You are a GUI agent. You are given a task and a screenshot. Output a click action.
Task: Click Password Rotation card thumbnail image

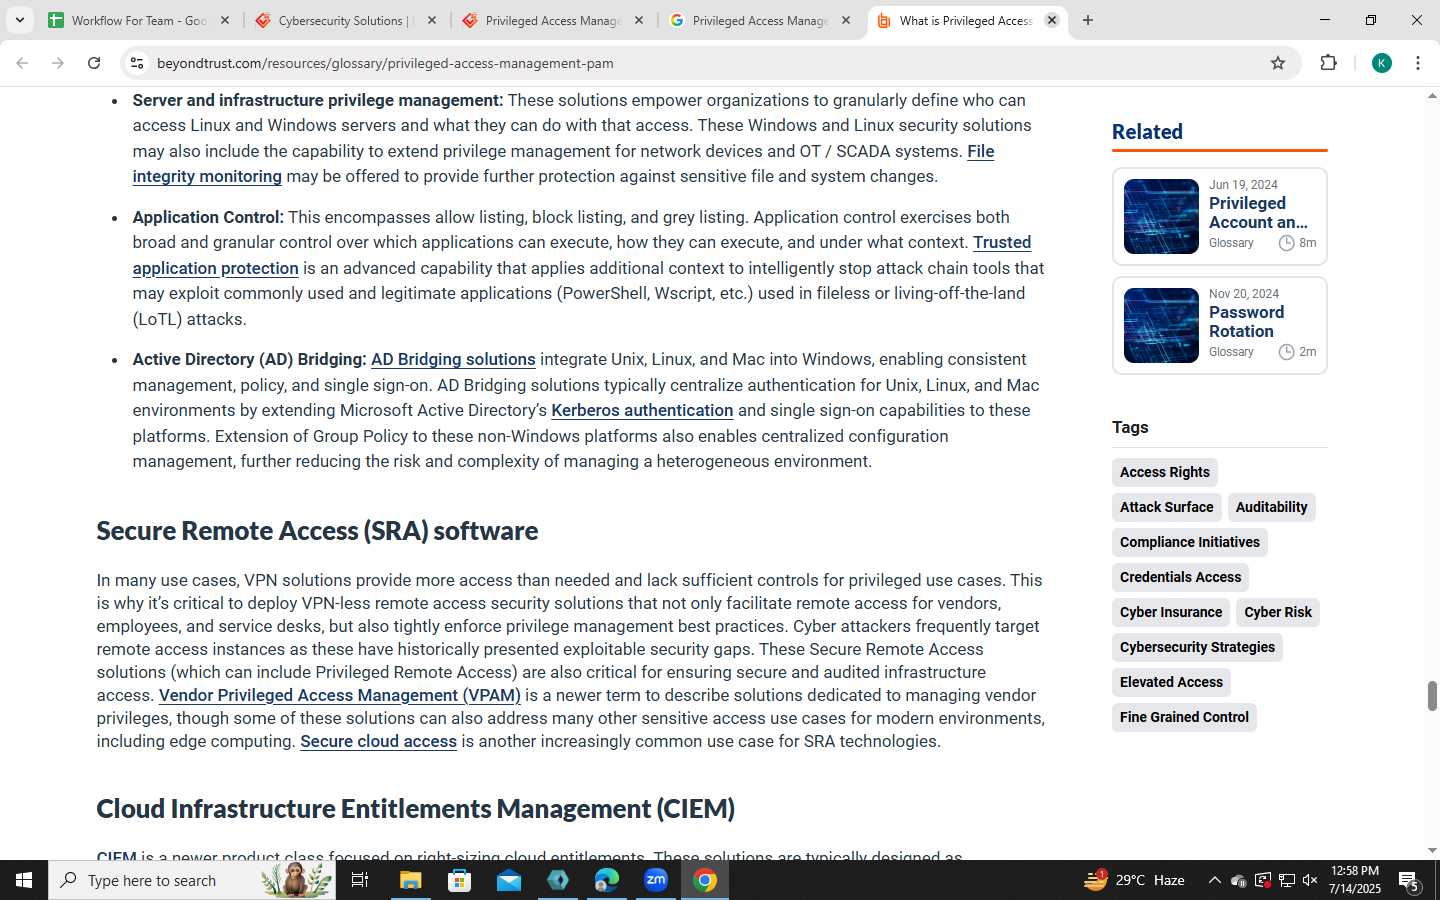coord(1161,325)
